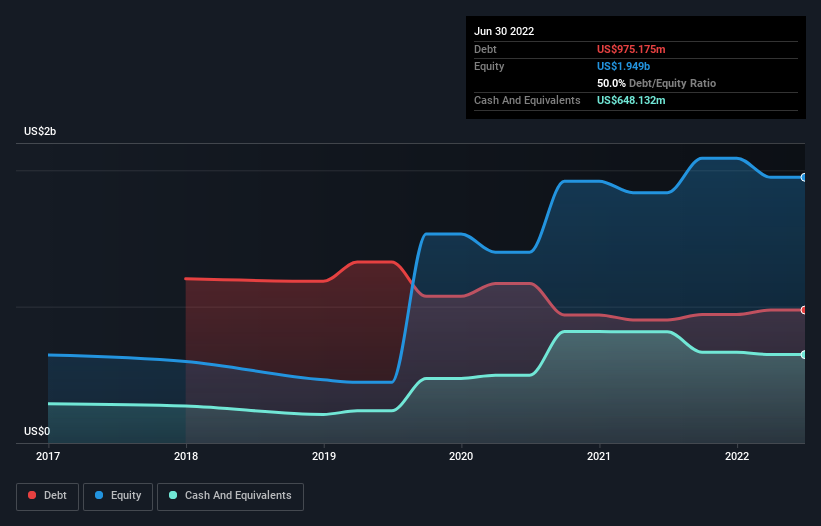The height and width of the screenshot is (526, 821).
Task: Click the Debt row label in tooltip
Action: coord(485,49)
